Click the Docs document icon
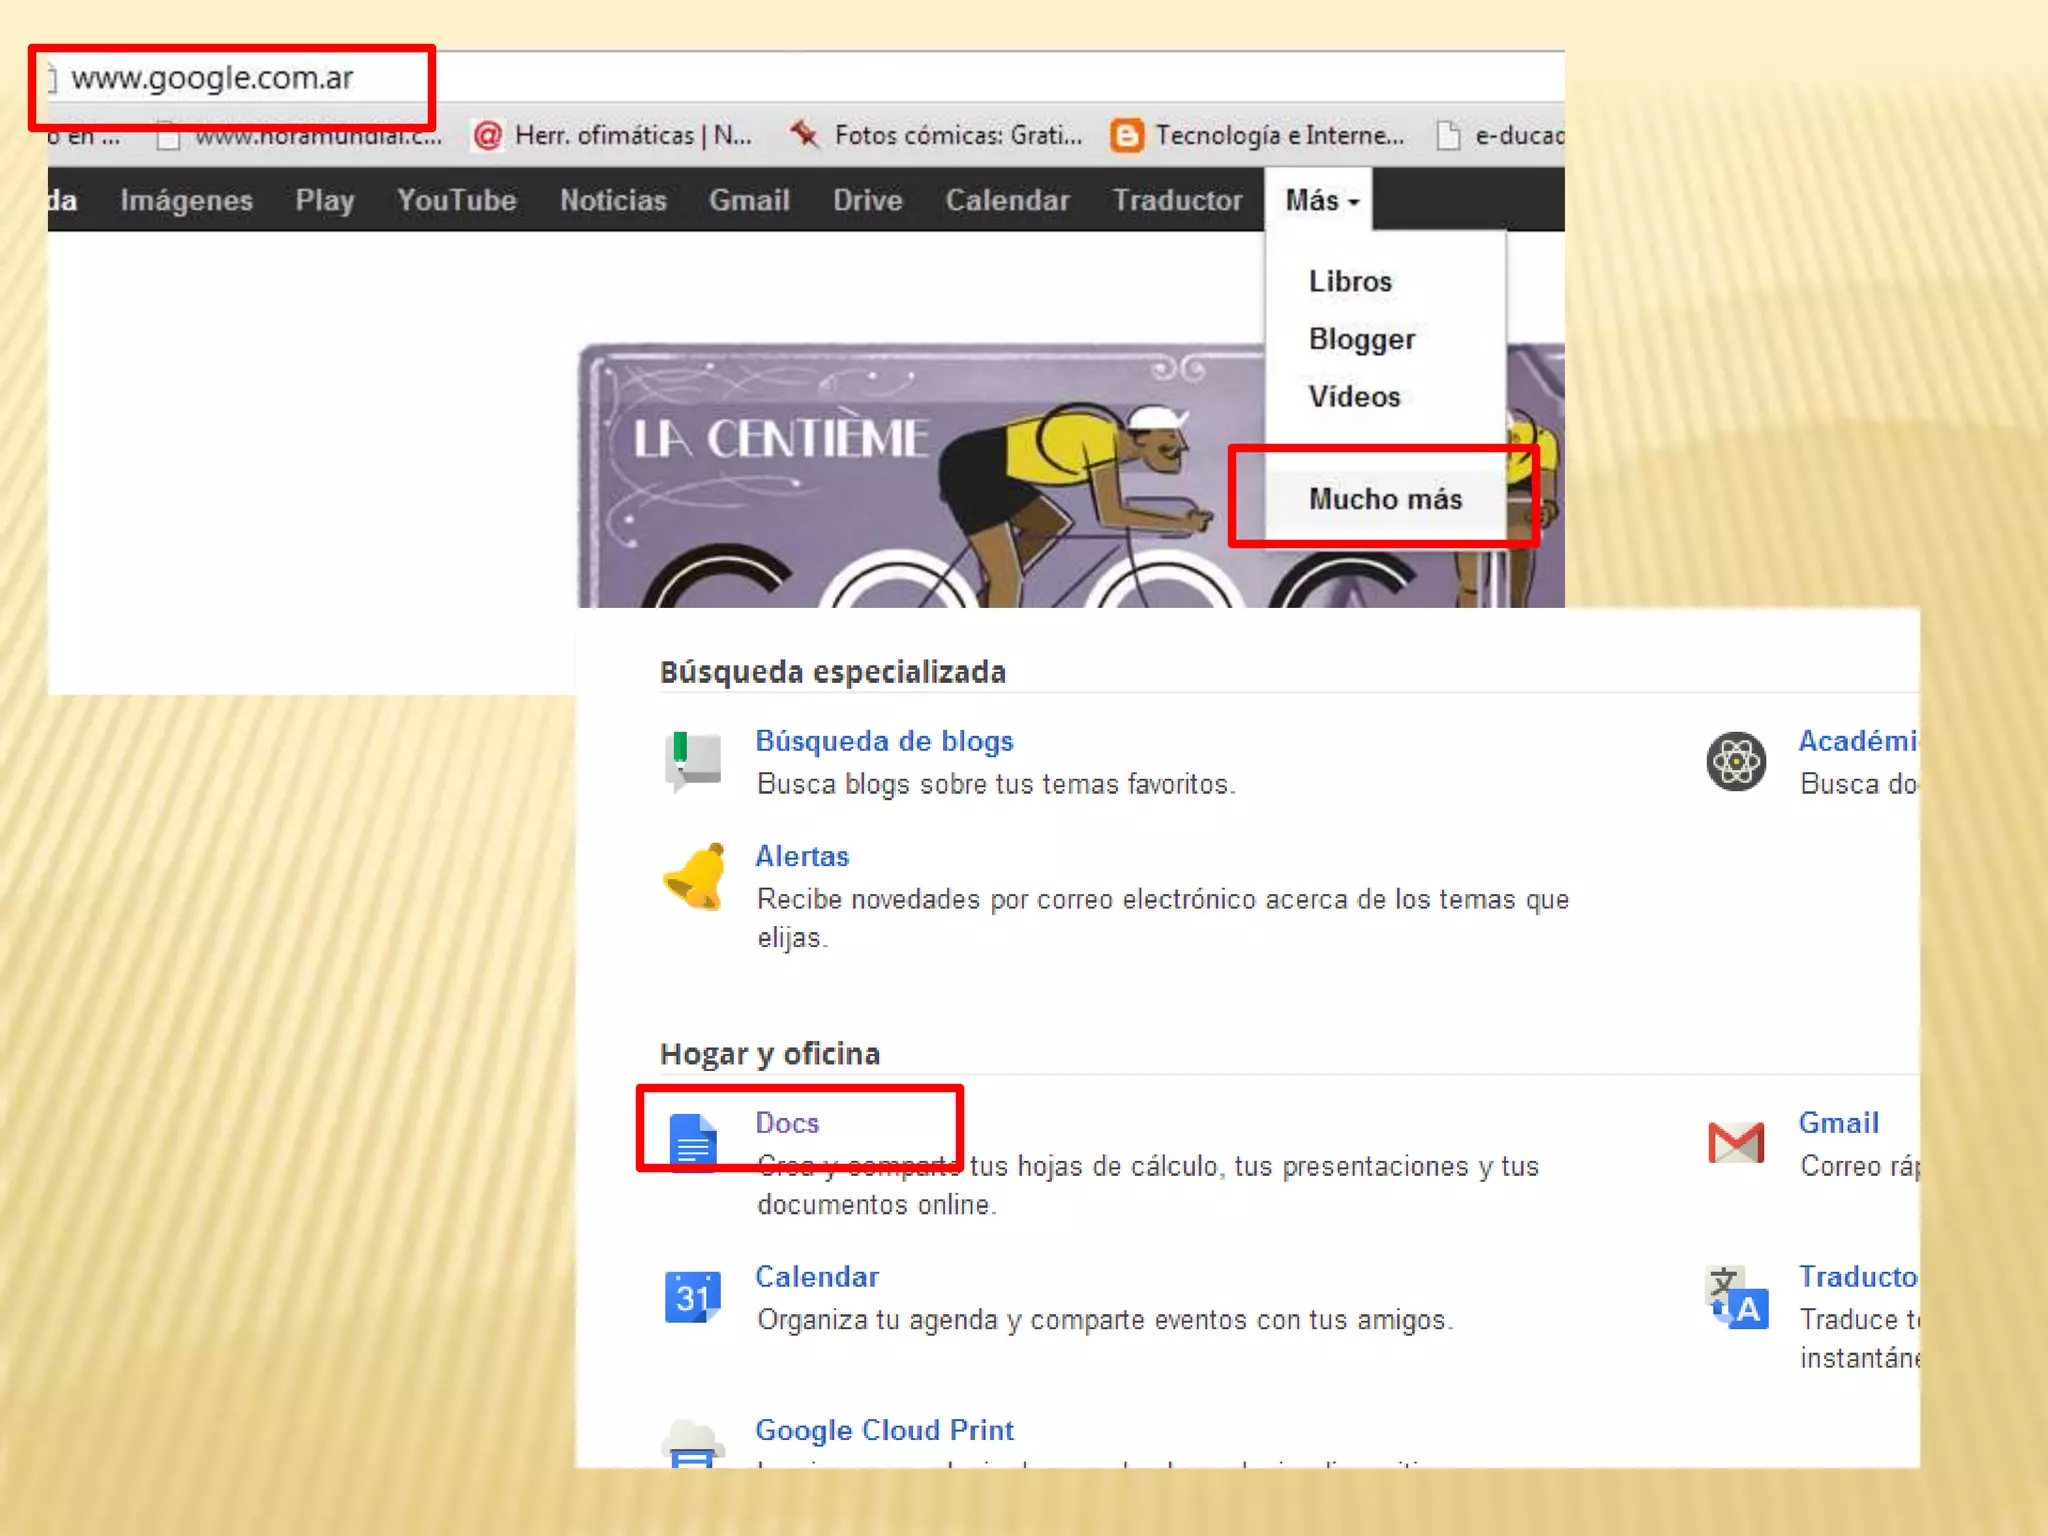Viewport: 2048px width, 1536px height. pos(693,1141)
